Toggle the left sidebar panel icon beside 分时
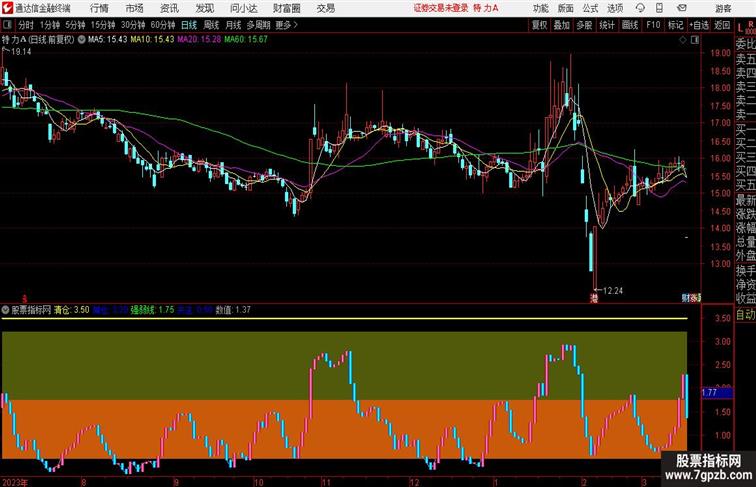Screen dimensions: 756x487 tap(7, 25)
